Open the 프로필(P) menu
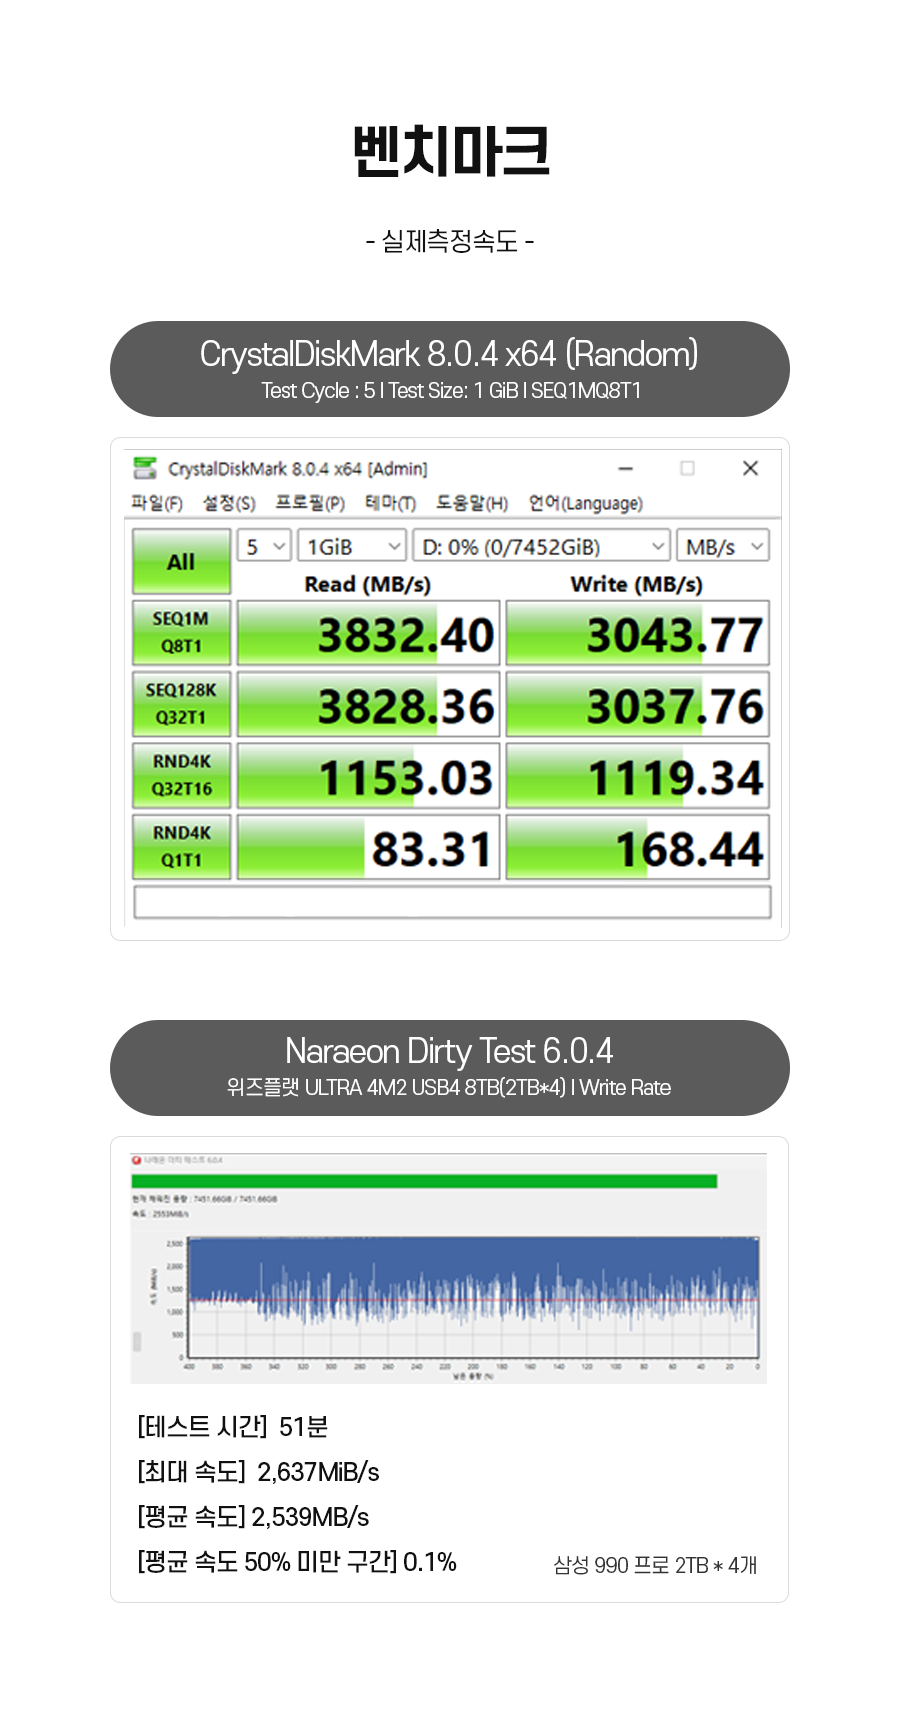 point(310,503)
